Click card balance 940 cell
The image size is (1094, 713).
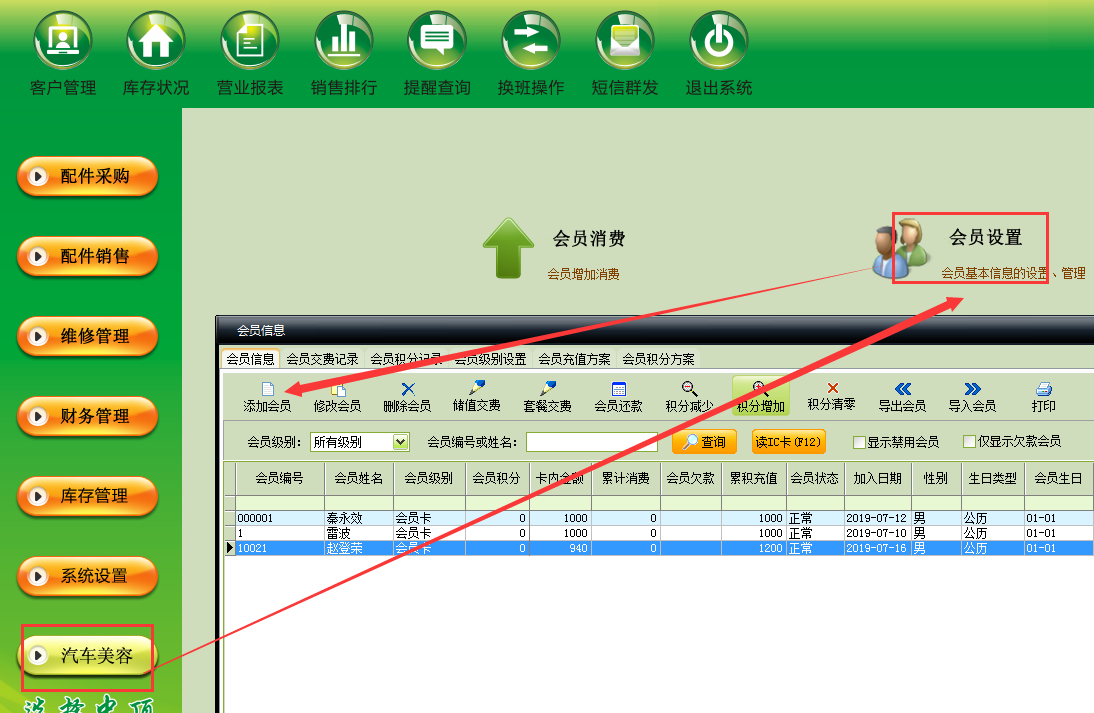coord(560,548)
